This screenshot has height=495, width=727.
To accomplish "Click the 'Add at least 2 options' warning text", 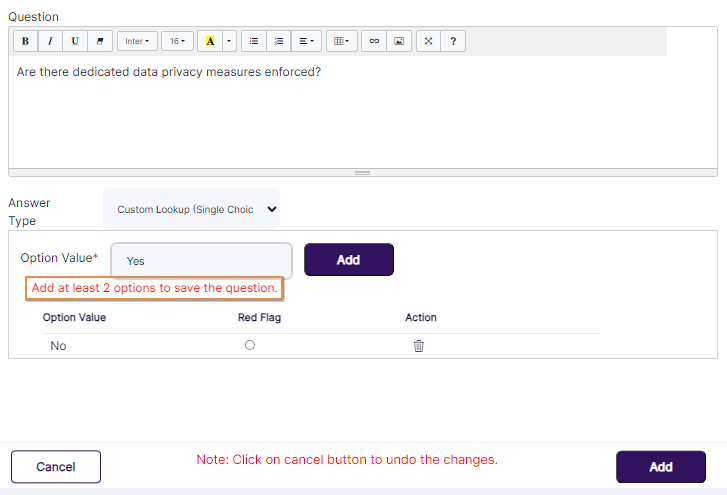I will (x=154, y=288).
